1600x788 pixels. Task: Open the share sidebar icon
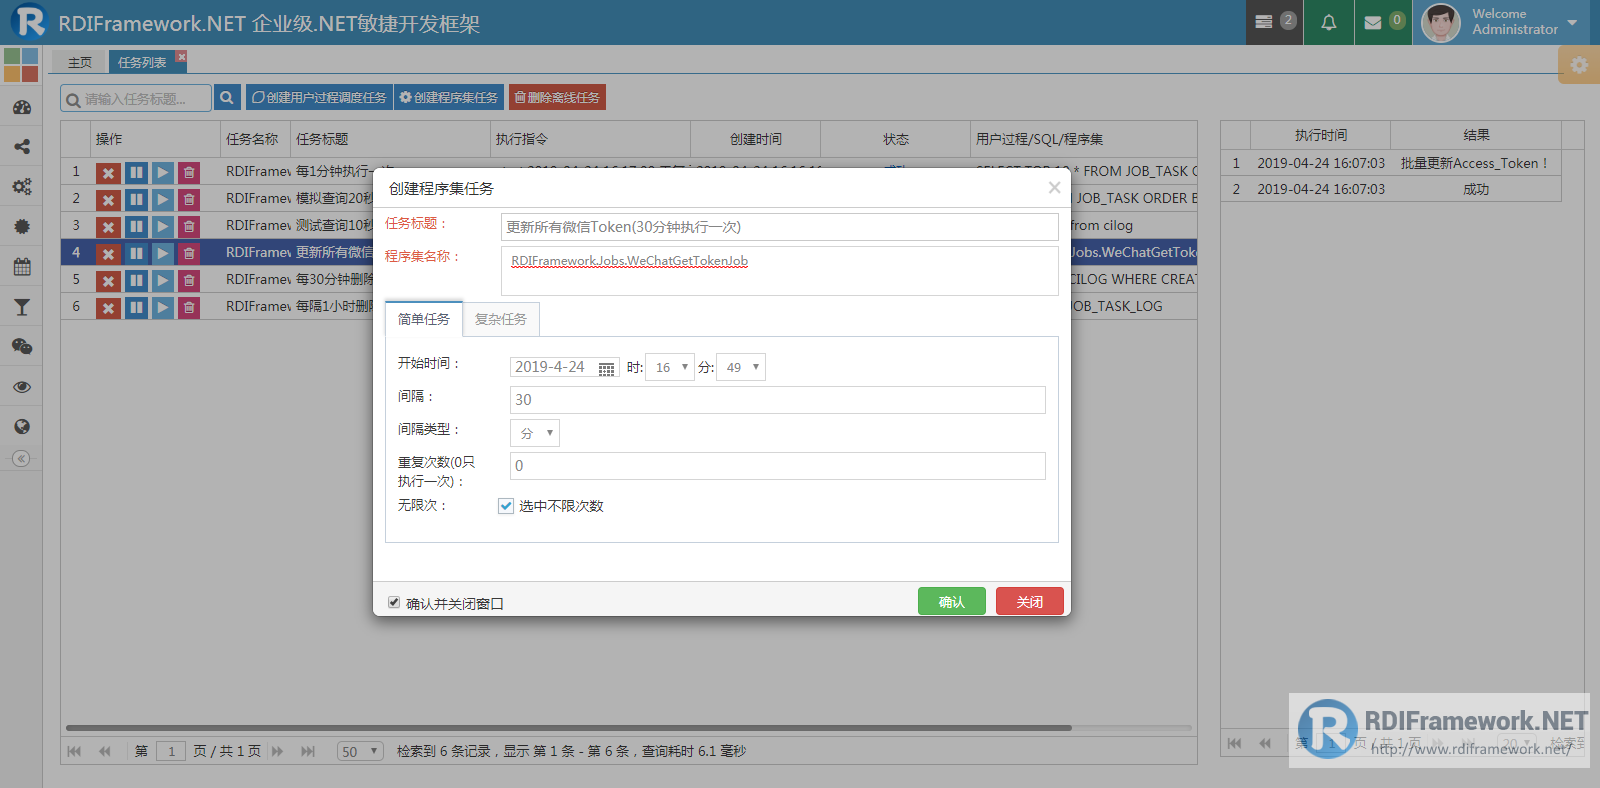[21, 147]
